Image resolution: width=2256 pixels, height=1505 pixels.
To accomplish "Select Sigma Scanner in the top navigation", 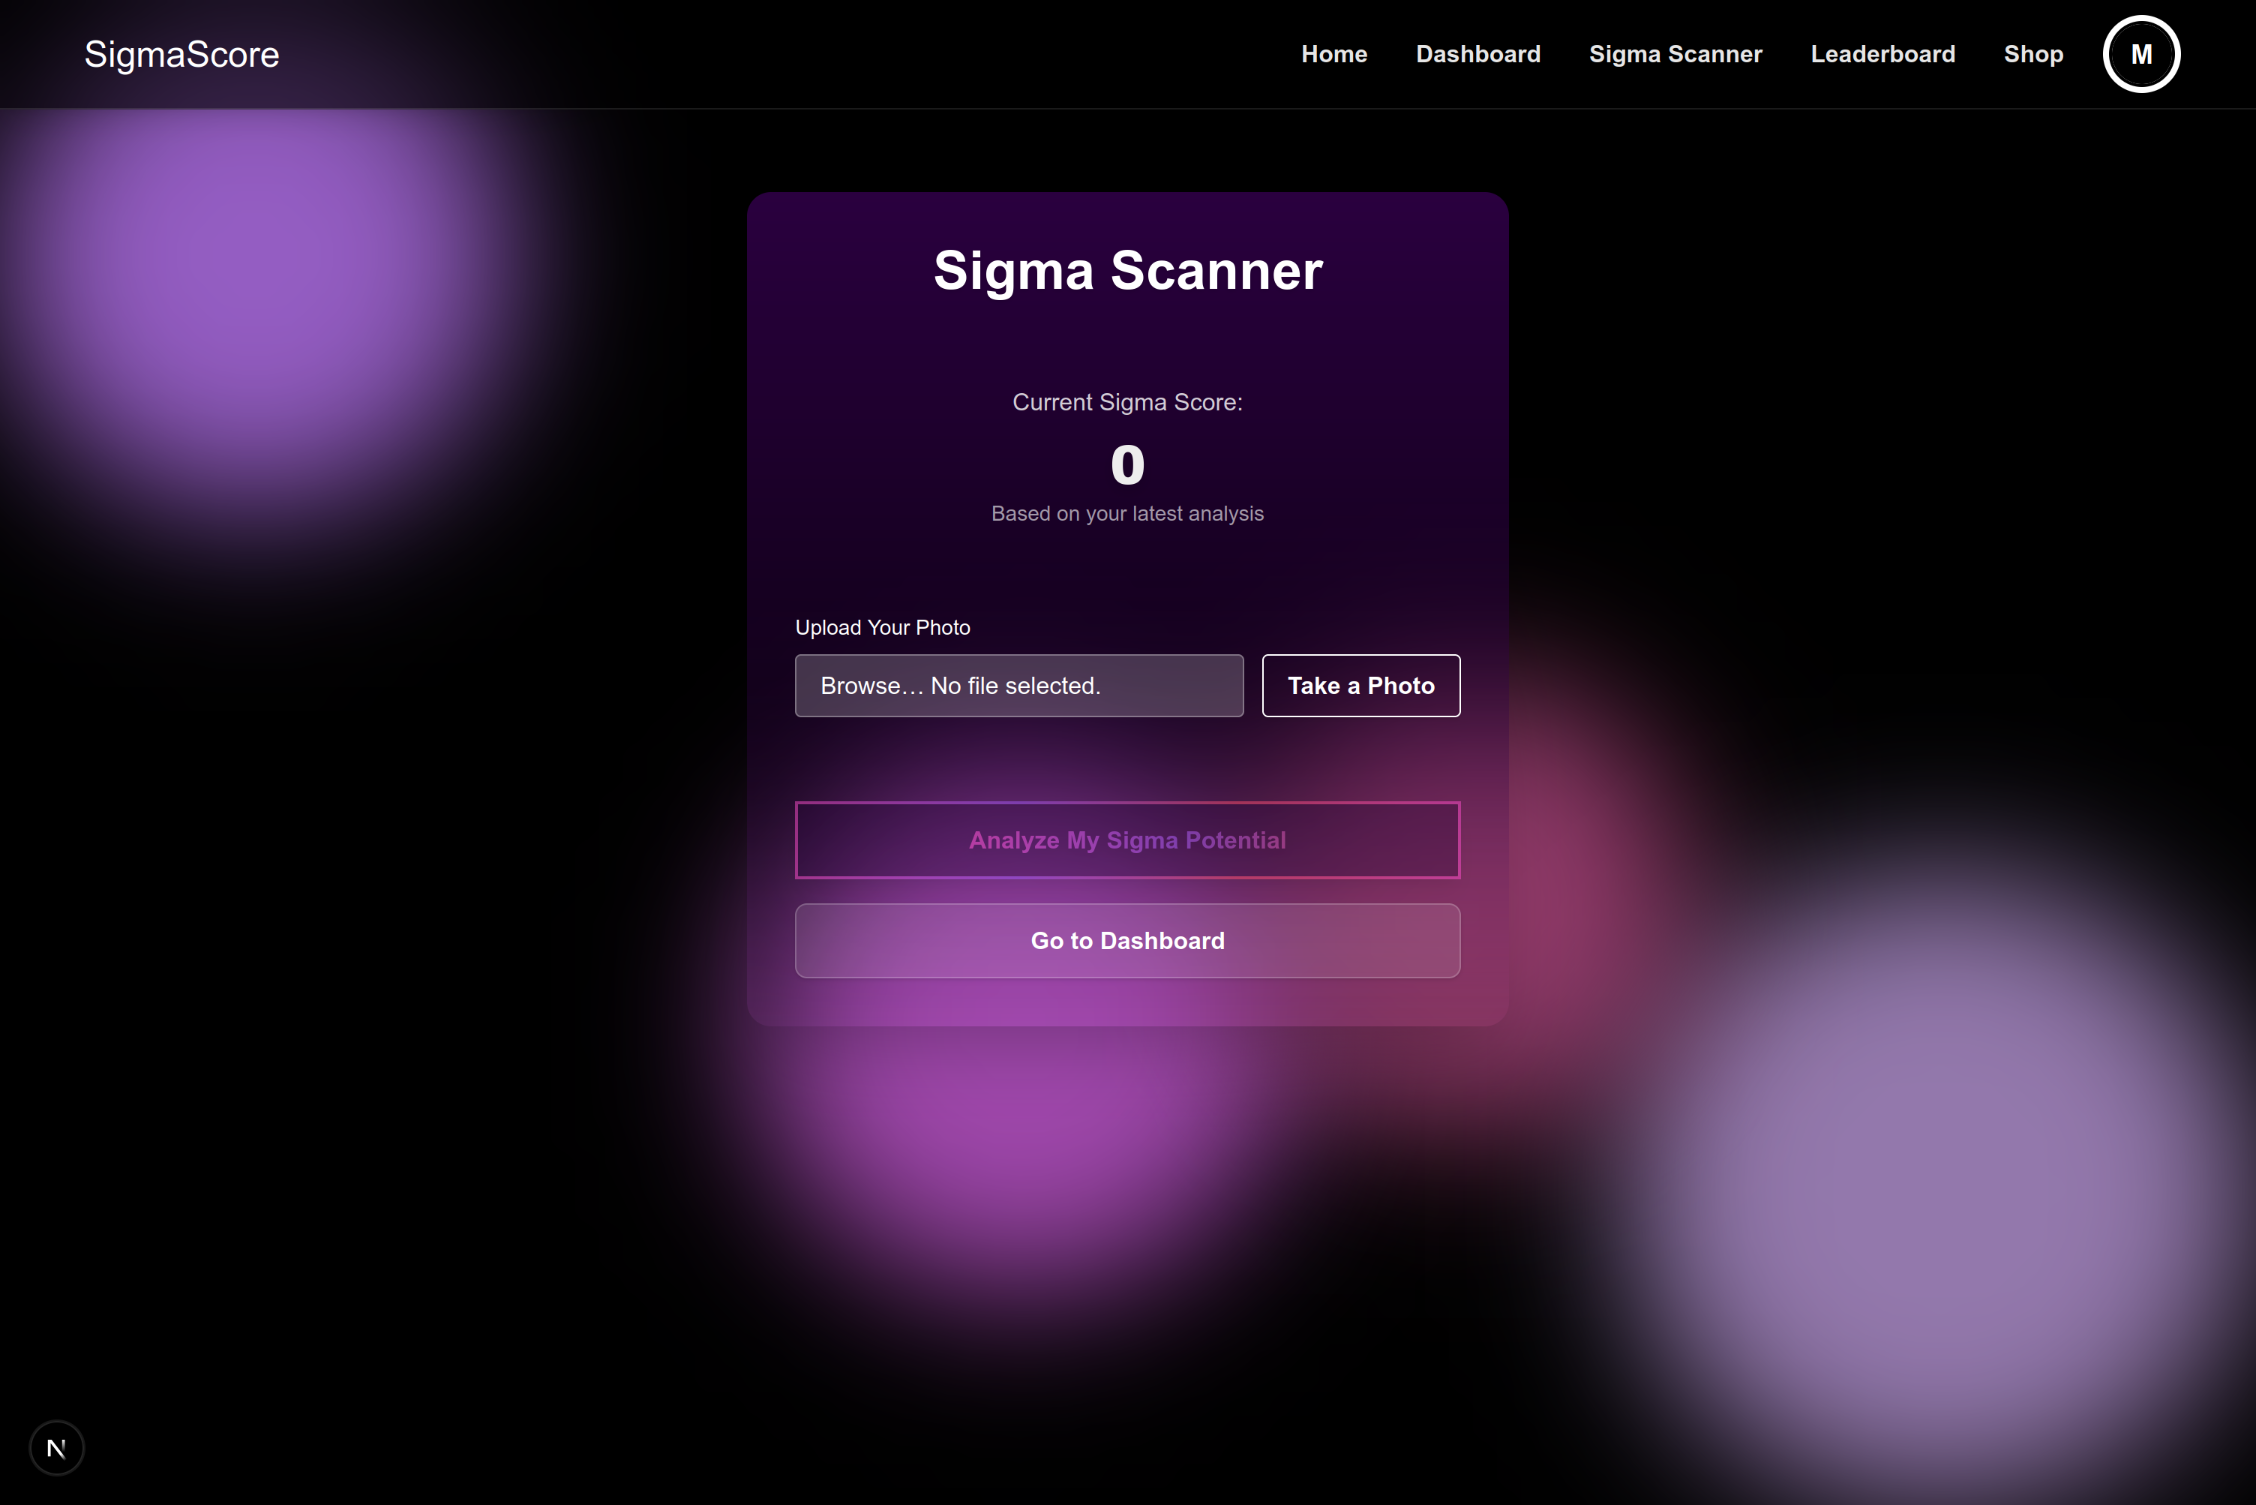I will pyautogui.click(x=1675, y=54).
